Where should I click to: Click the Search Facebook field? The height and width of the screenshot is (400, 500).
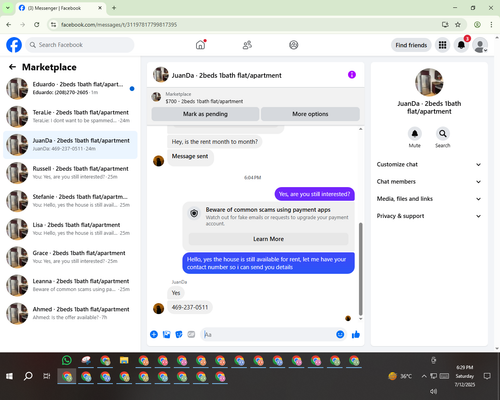[x=80, y=45]
